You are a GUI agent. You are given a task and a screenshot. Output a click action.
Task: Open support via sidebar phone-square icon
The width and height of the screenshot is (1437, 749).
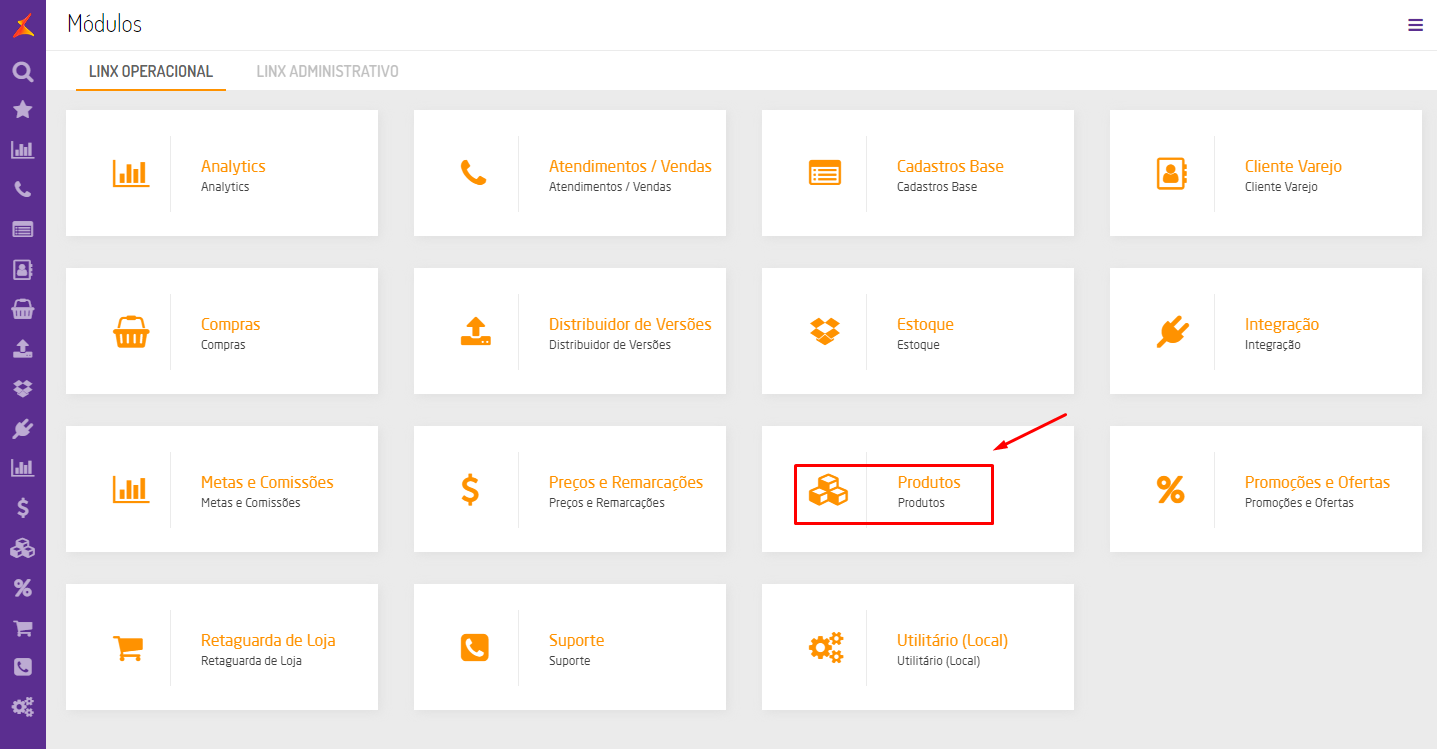(23, 667)
